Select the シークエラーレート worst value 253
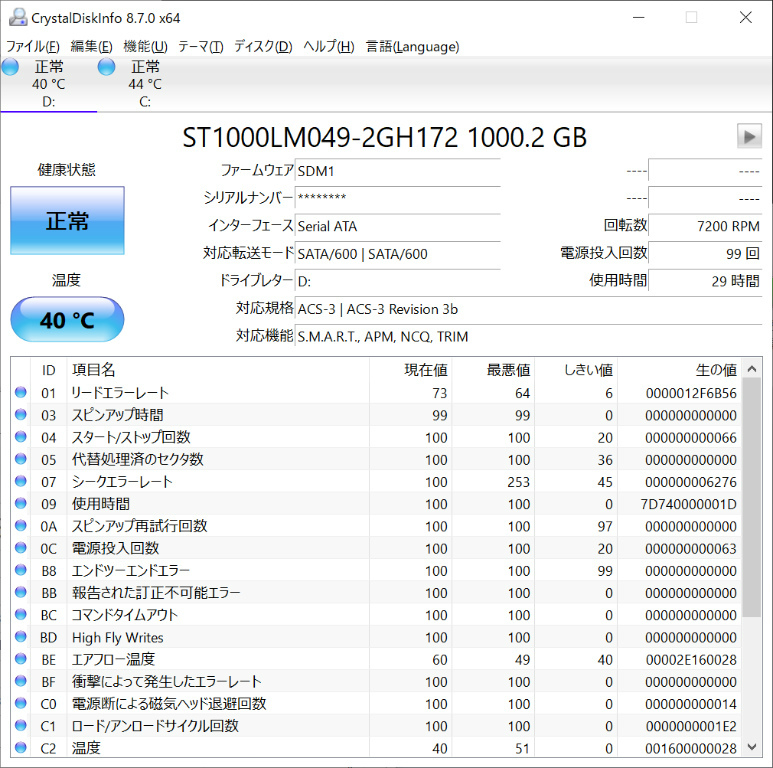Screen dimensions: 773x768 [x=519, y=482]
